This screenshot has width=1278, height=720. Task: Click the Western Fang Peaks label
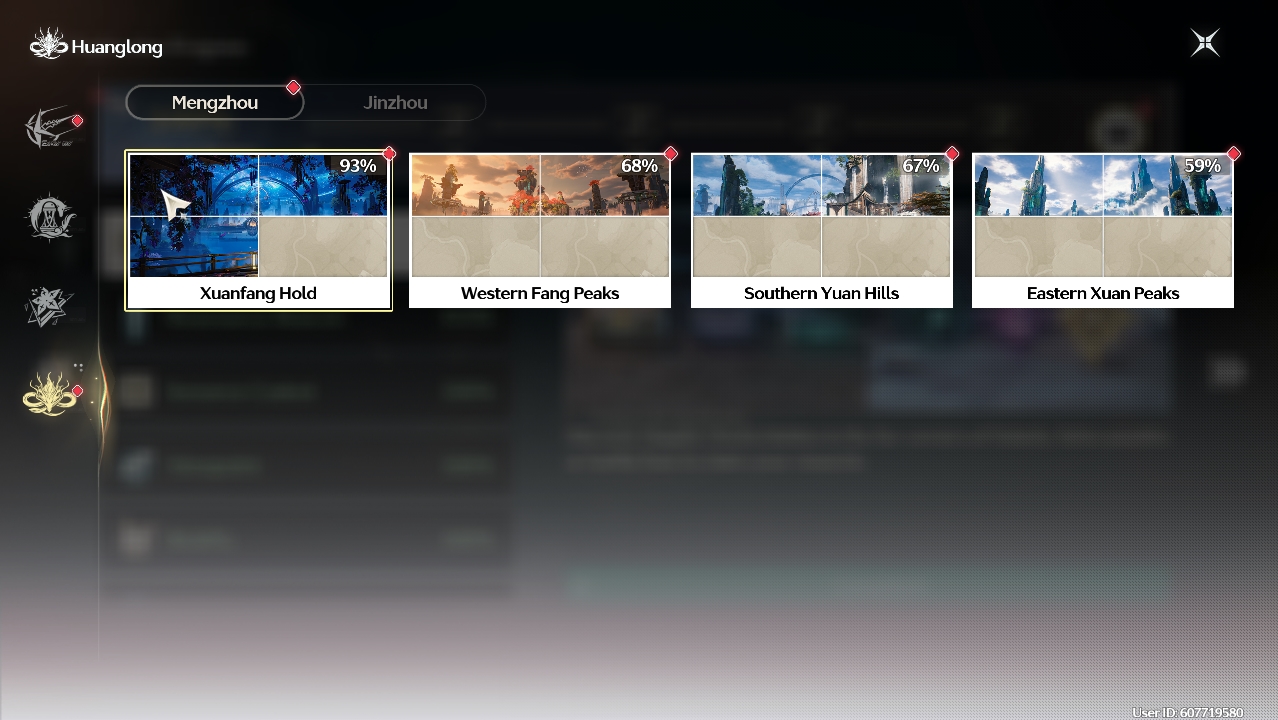click(x=540, y=293)
